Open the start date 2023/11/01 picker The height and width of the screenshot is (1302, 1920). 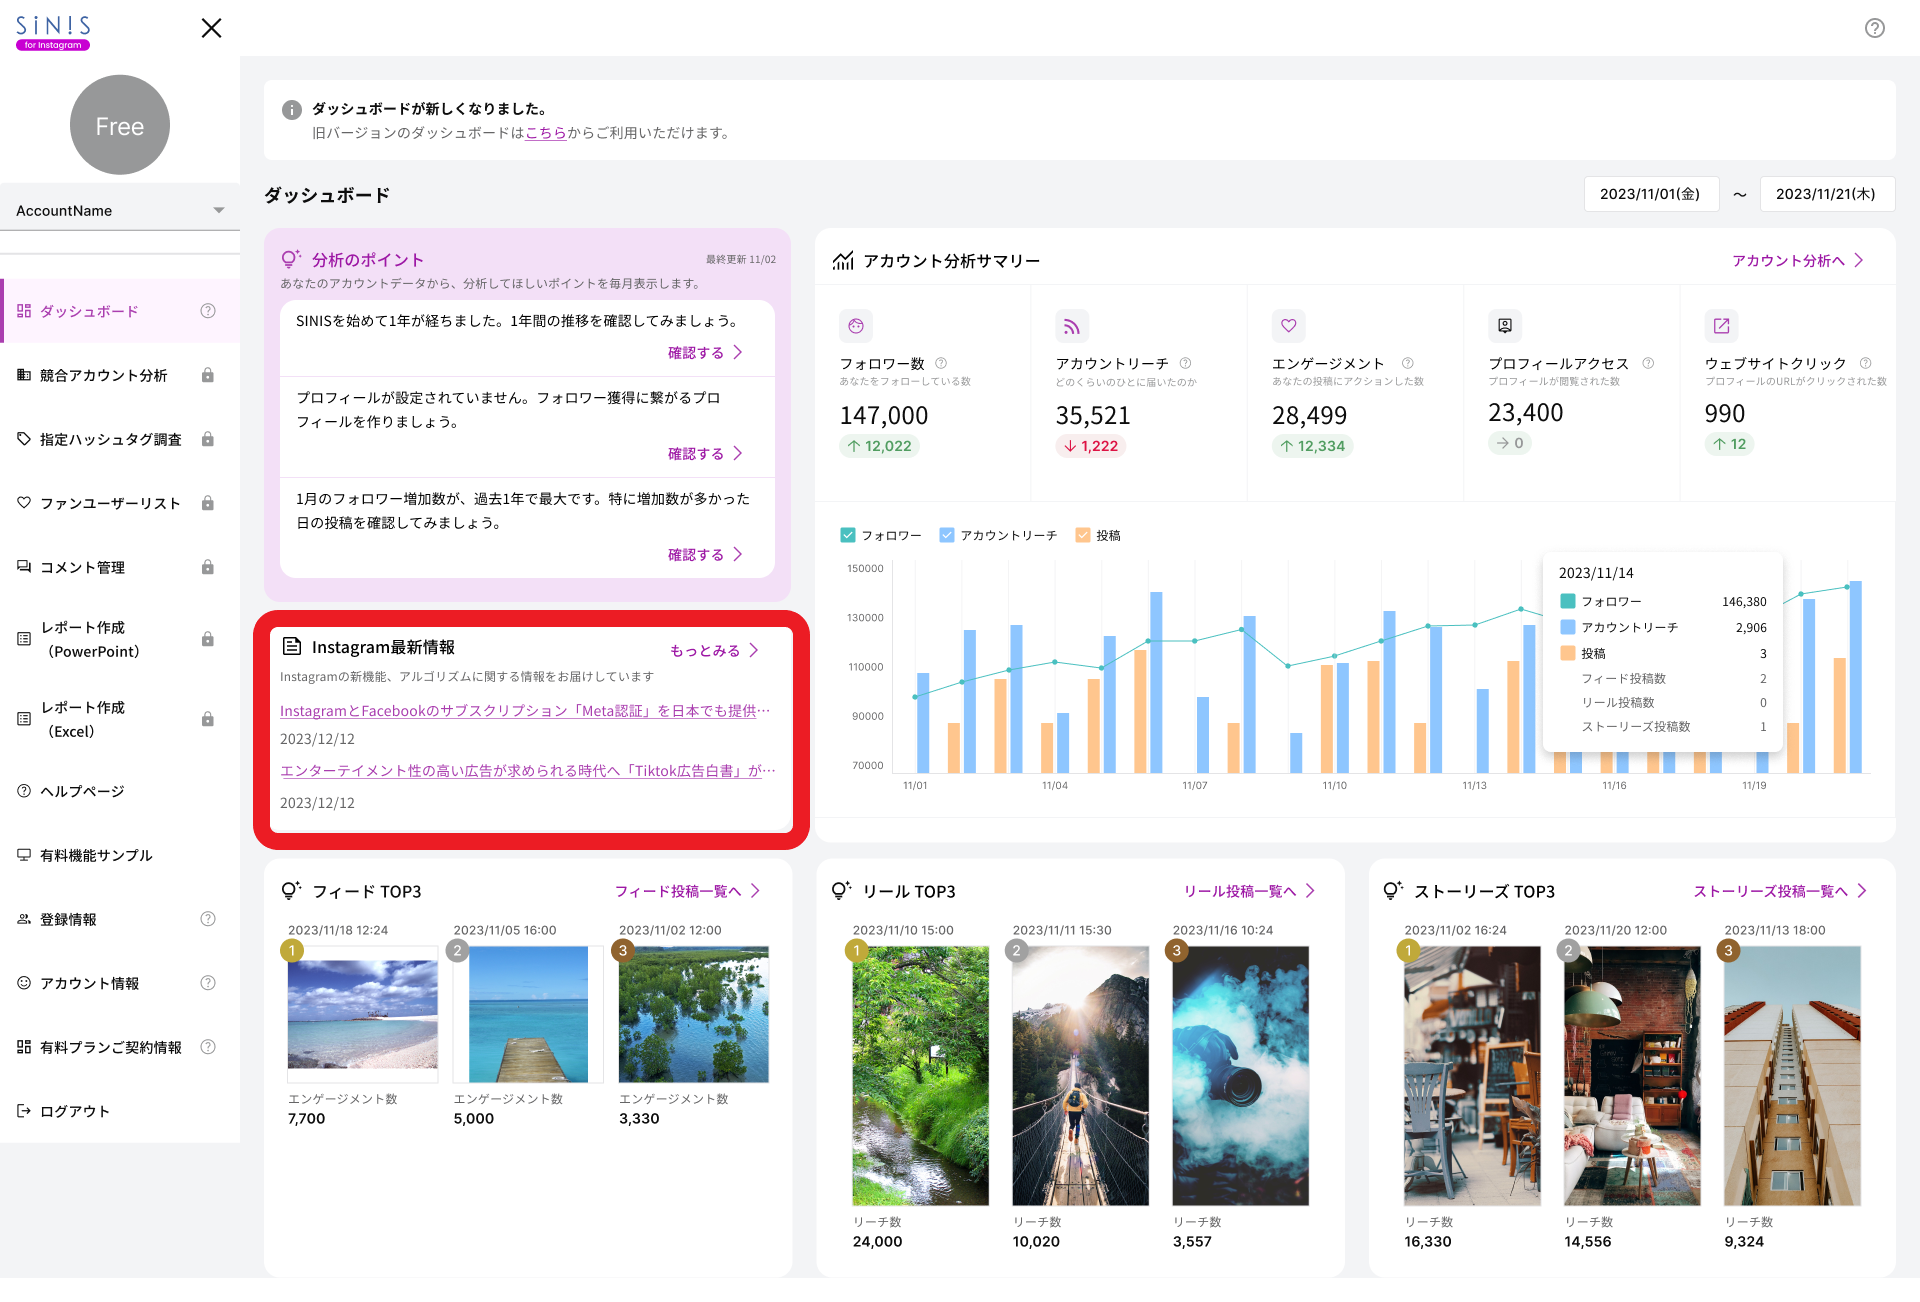pos(1650,194)
